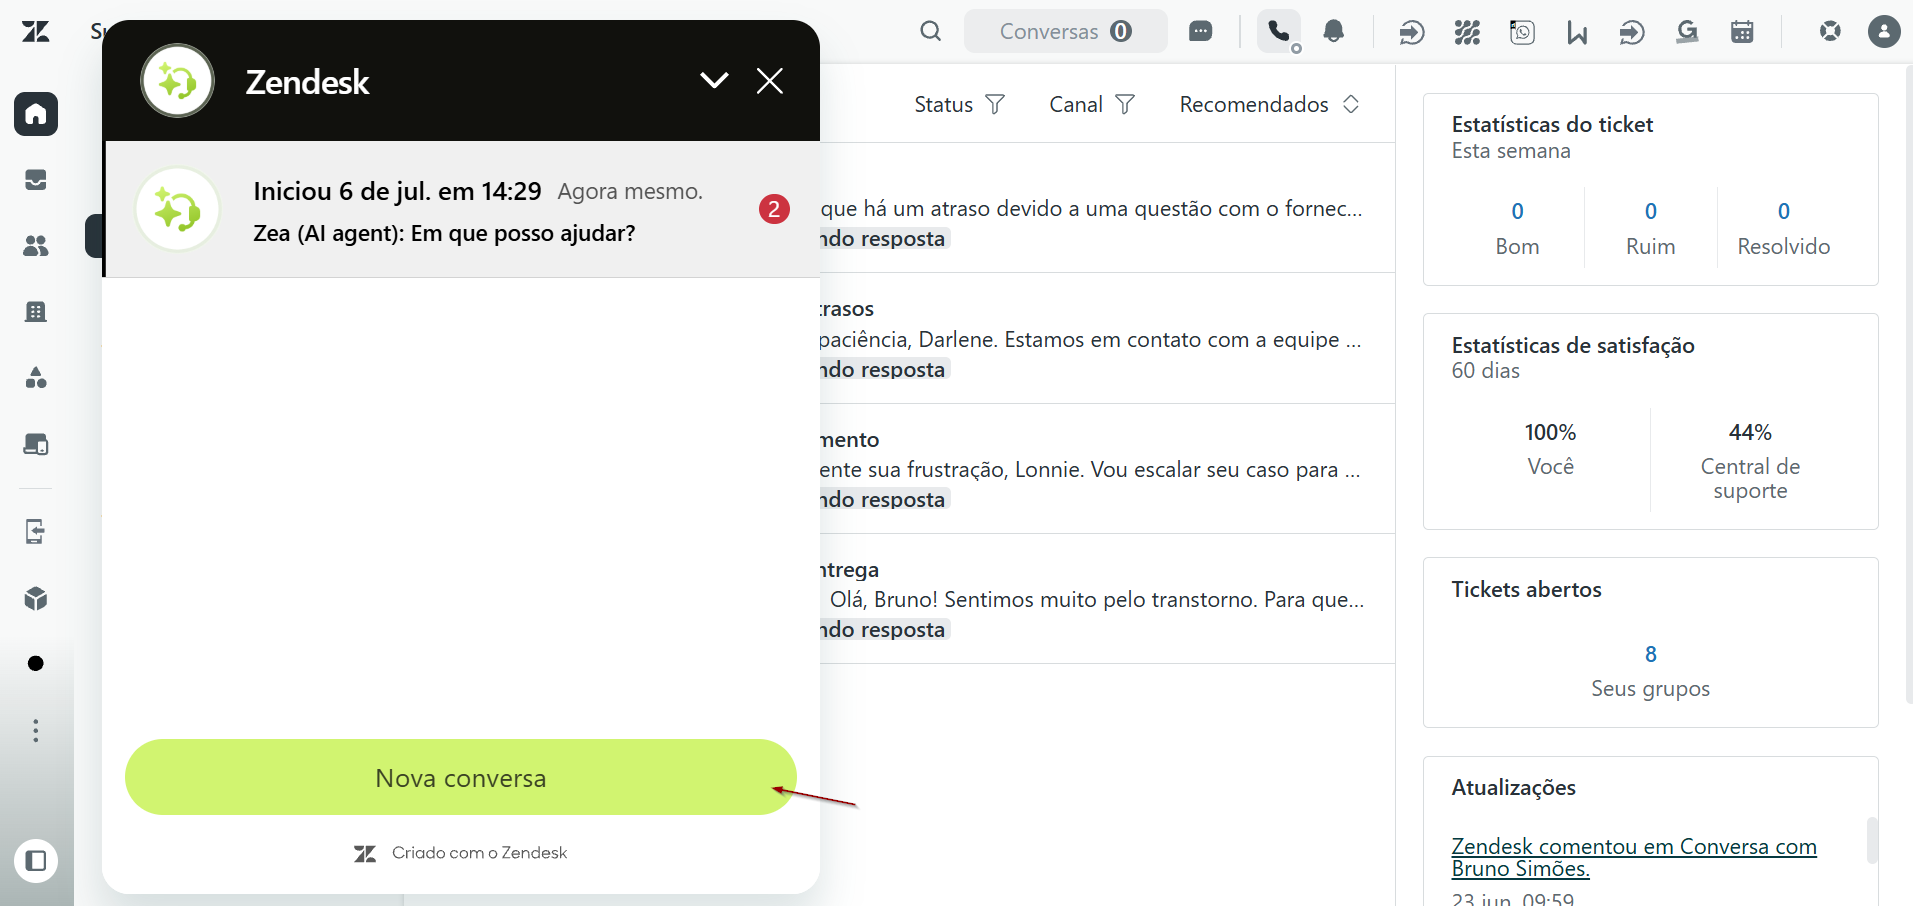The image size is (1913, 906).
Task: Open the phone Talk icon
Action: [x=1279, y=32]
